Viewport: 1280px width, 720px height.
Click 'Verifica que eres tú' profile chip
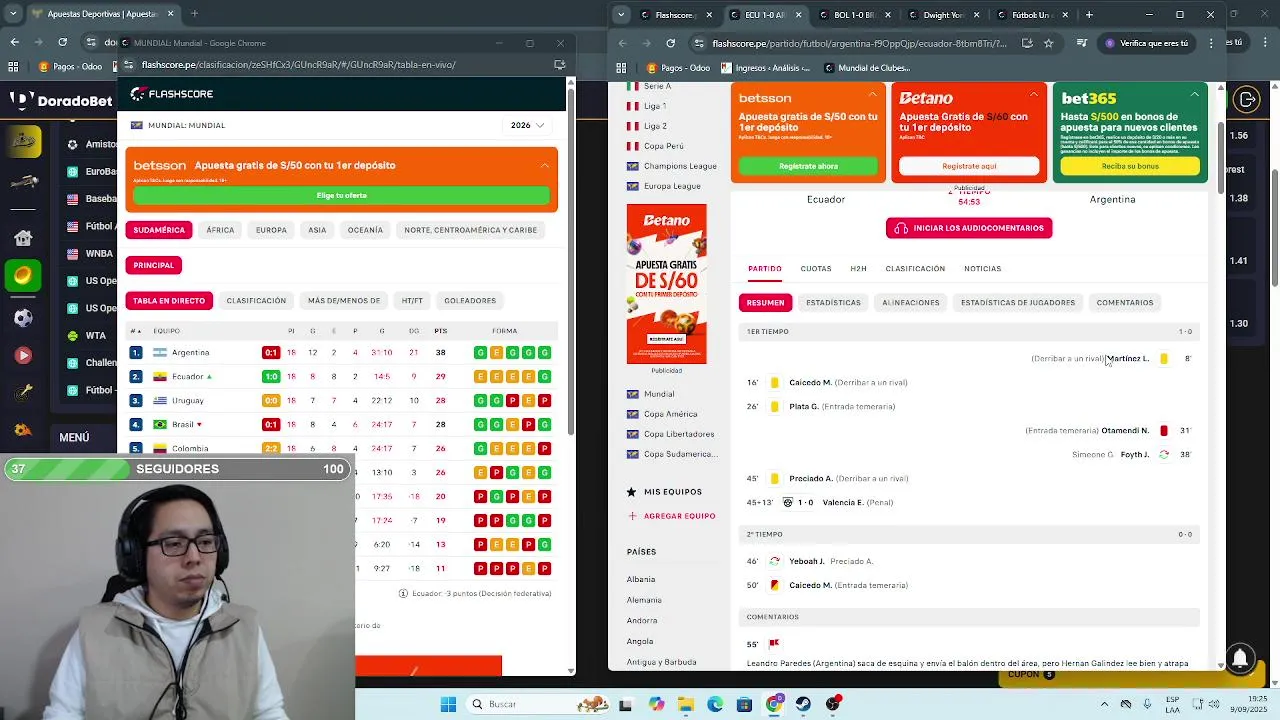point(1147,43)
